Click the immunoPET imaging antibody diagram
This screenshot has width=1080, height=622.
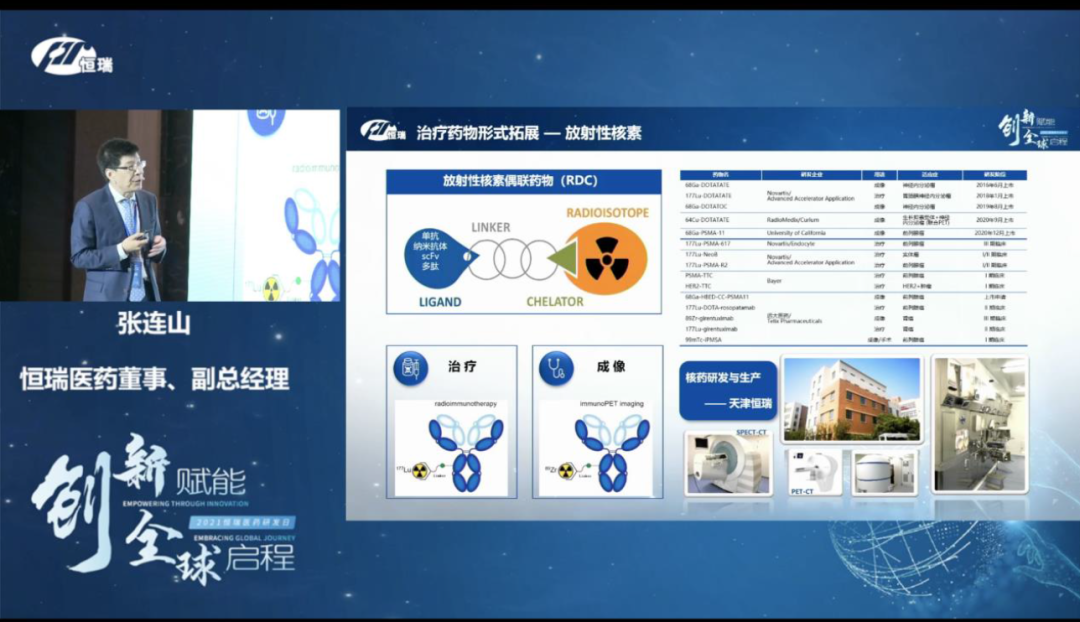pos(598,450)
